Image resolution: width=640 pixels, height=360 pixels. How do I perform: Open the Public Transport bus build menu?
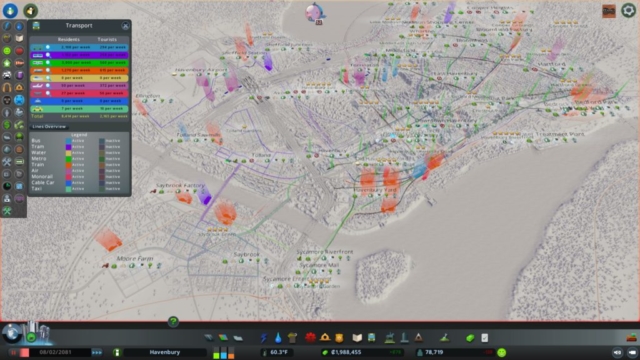(371, 338)
